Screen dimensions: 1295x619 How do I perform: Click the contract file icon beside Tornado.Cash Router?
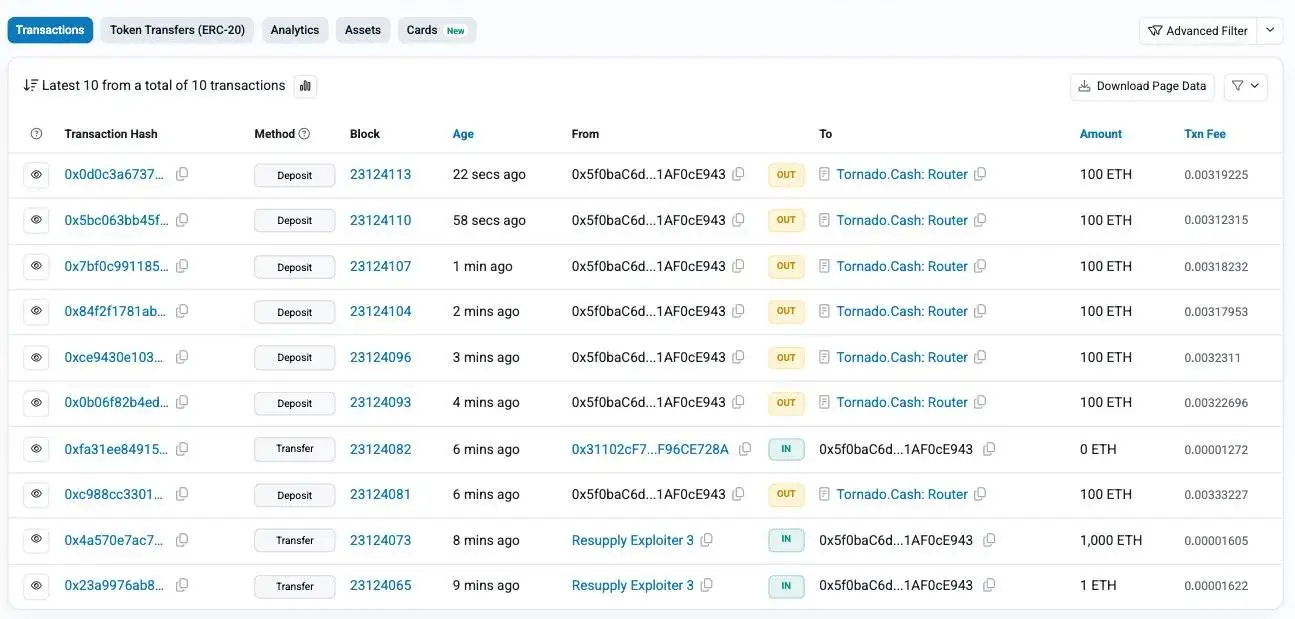(x=823, y=174)
